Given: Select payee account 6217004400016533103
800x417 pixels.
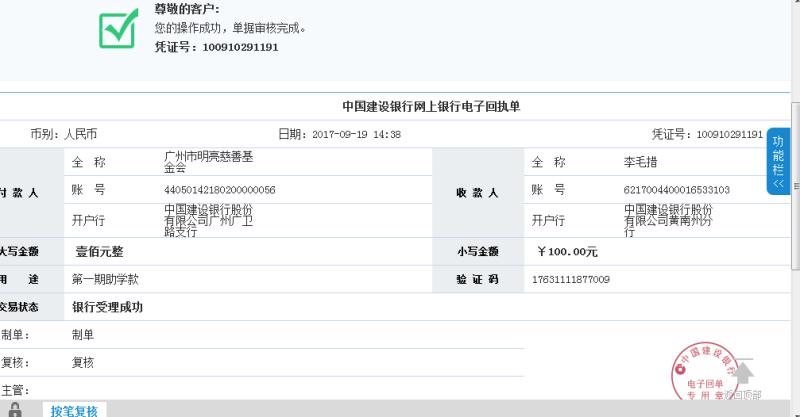Looking at the screenshot, I should (x=677, y=190).
